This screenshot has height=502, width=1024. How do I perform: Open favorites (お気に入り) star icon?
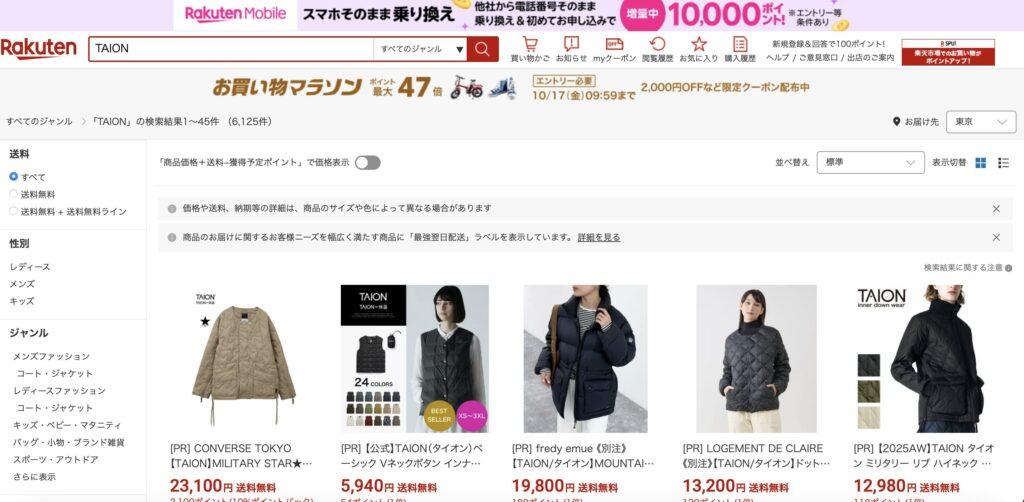[699, 49]
